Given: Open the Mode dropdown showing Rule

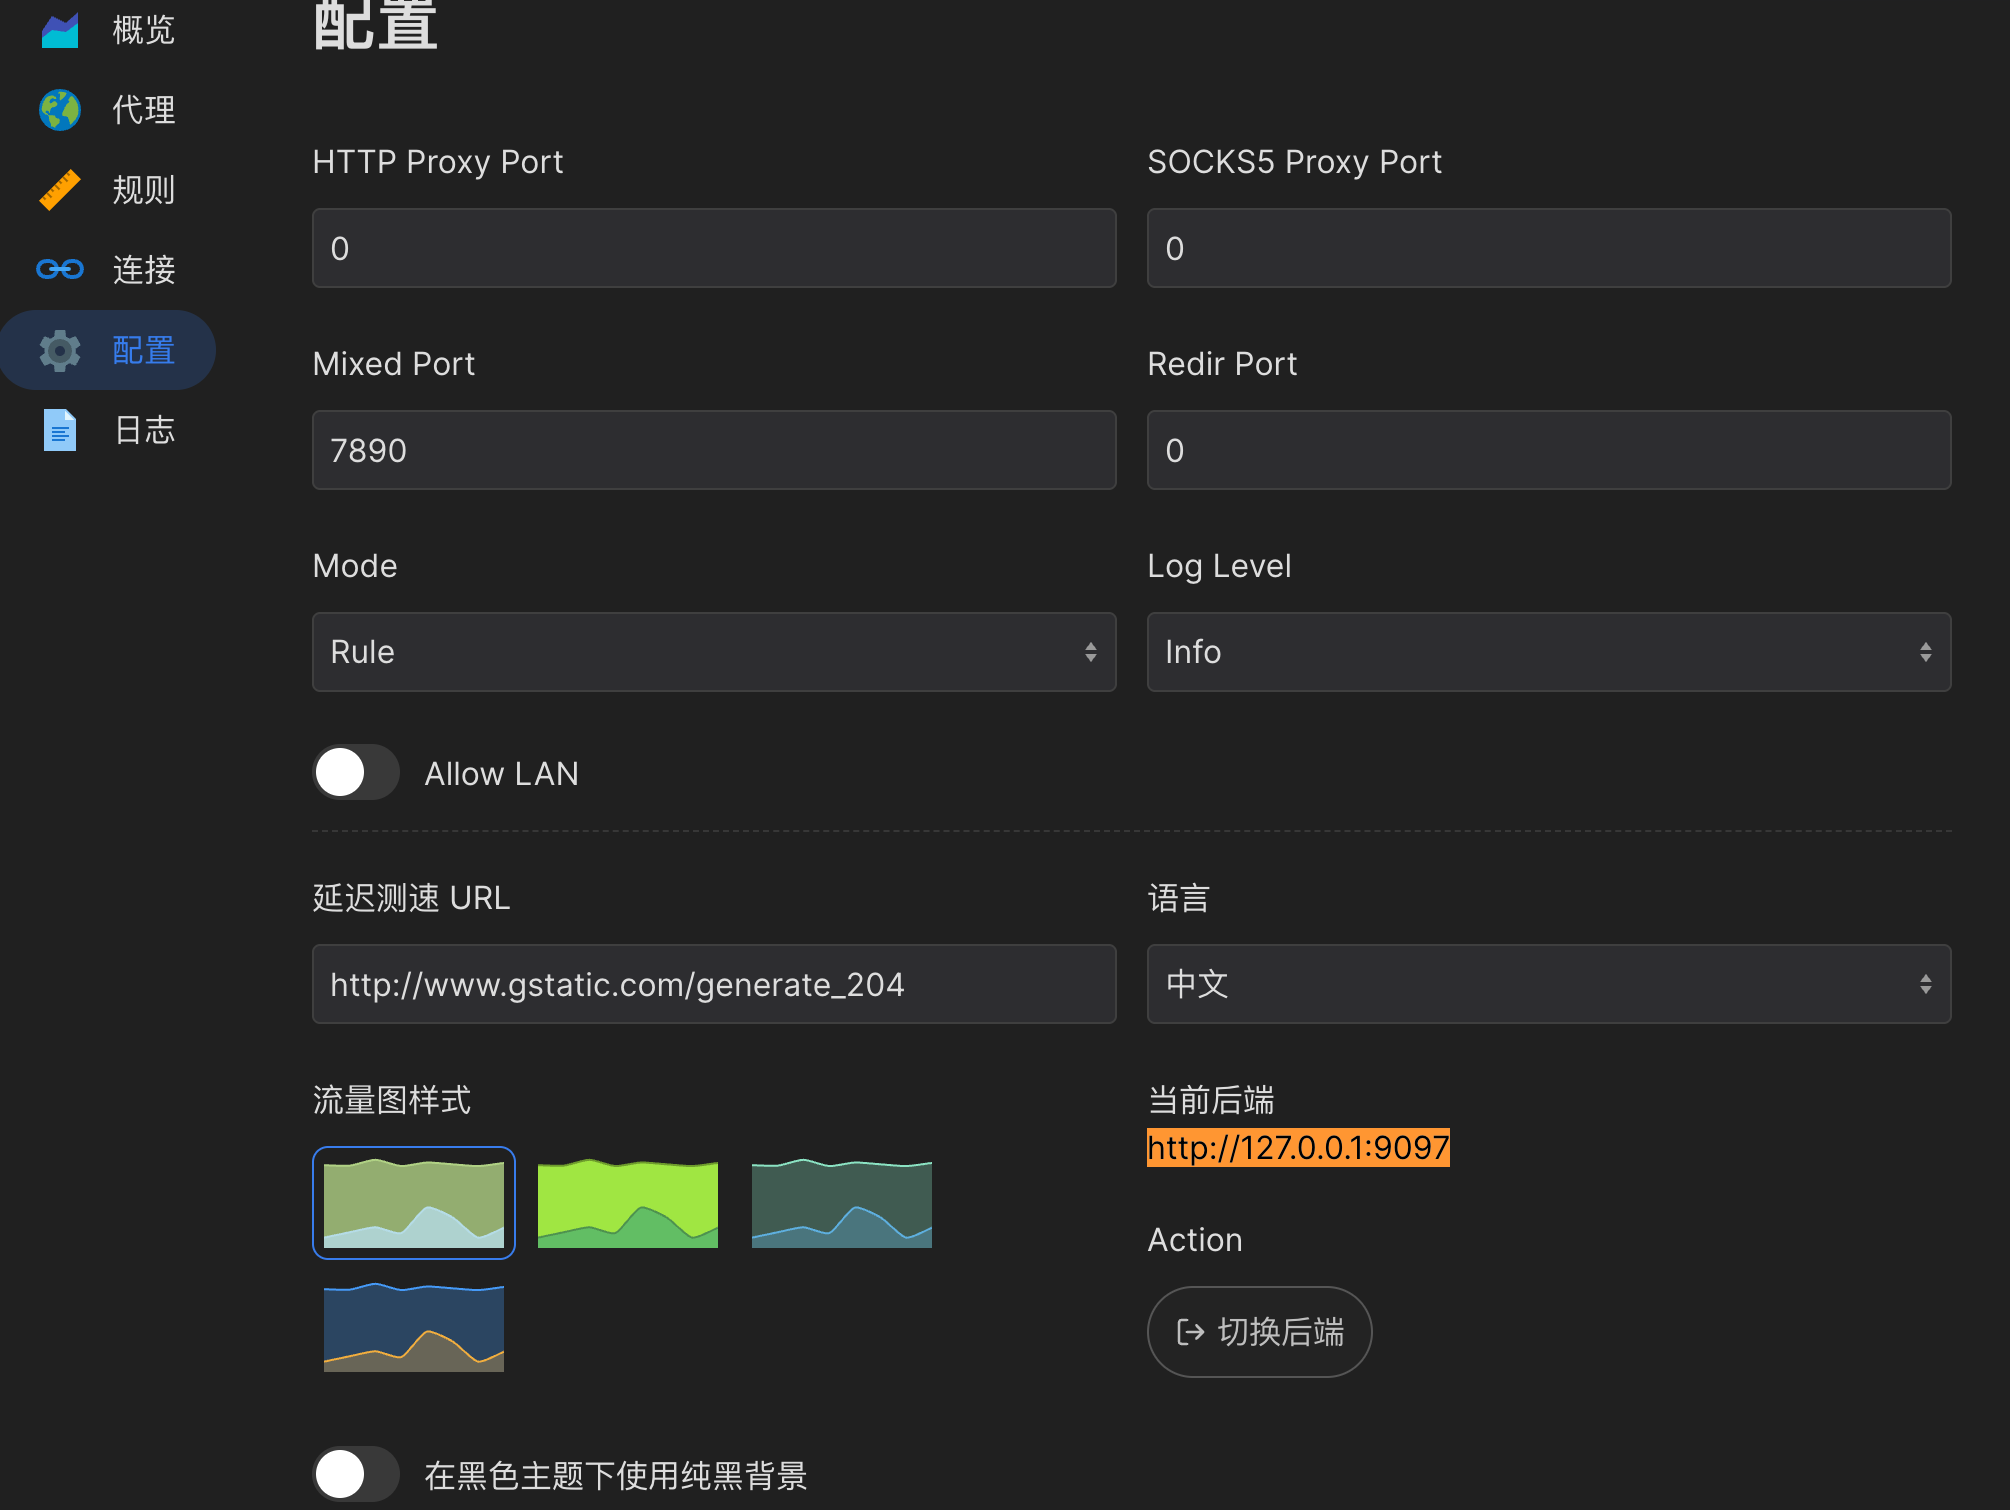Looking at the screenshot, I should [x=713, y=652].
